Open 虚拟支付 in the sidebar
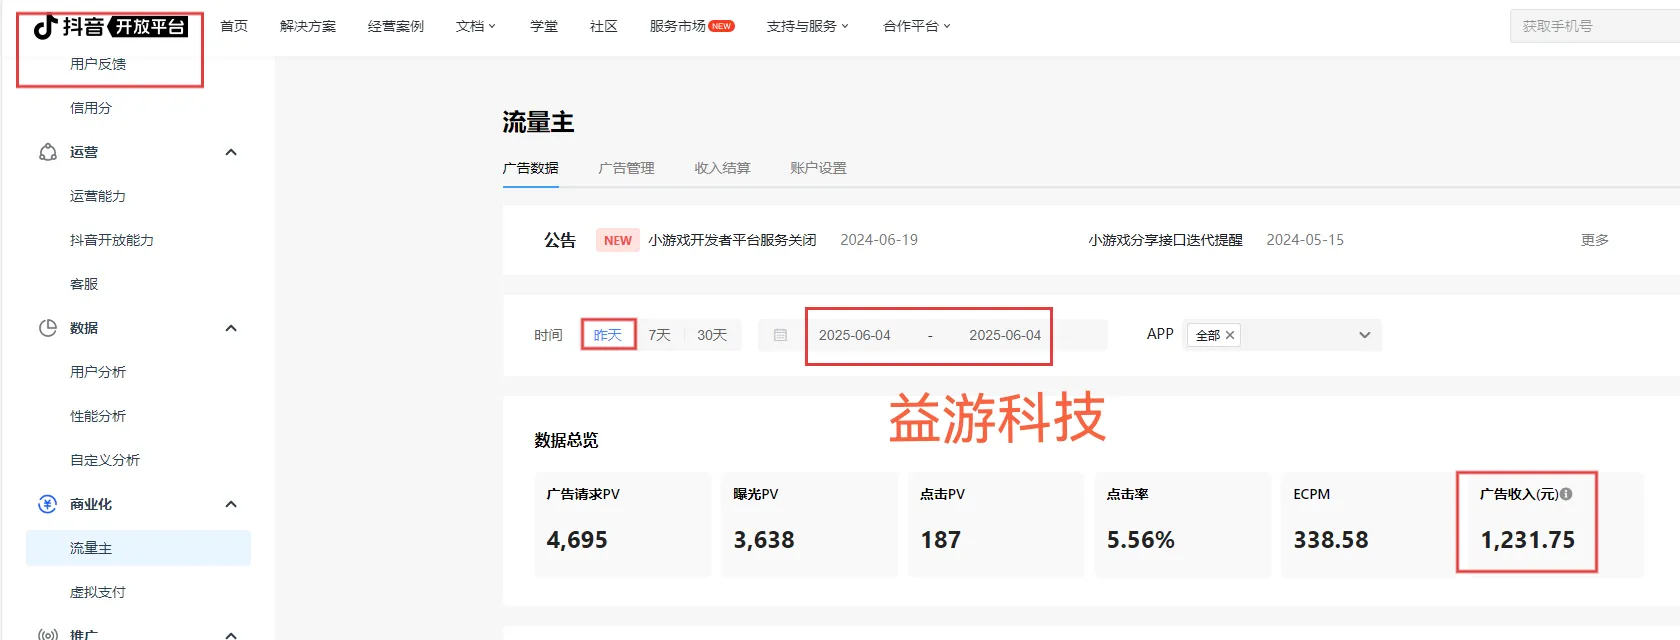The height and width of the screenshot is (640, 1680). pyautogui.click(x=98, y=592)
